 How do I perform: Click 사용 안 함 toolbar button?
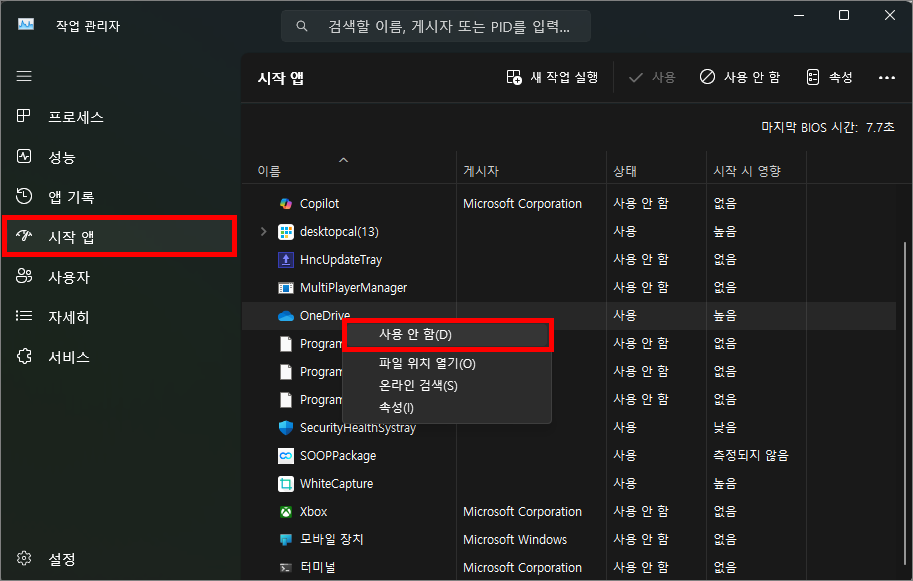point(740,77)
